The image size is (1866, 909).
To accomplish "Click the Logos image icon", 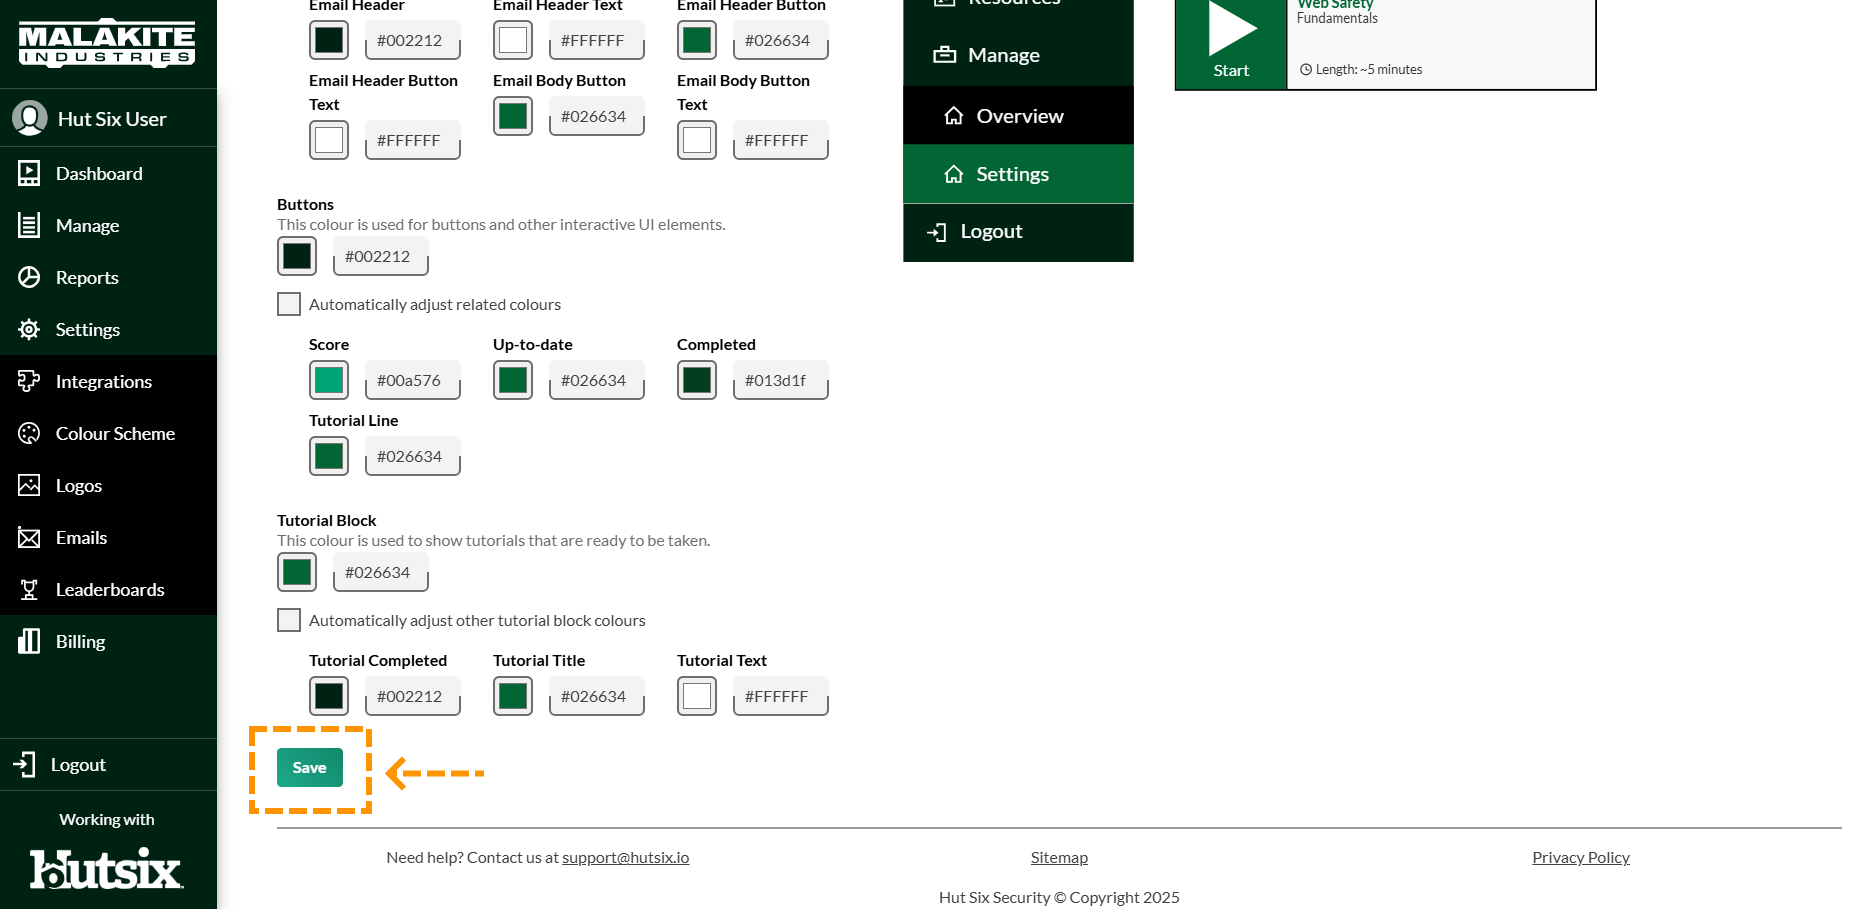I will pyautogui.click(x=29, y=485).
